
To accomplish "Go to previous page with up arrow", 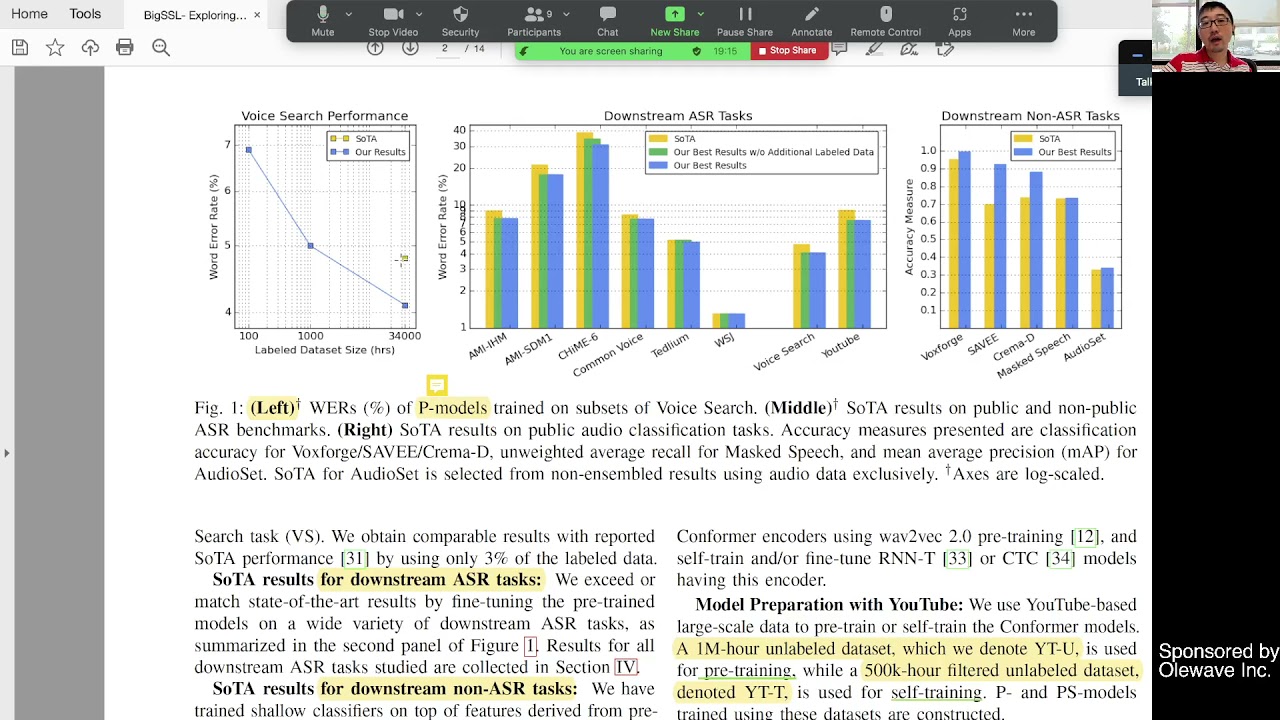I will (375, 48).
